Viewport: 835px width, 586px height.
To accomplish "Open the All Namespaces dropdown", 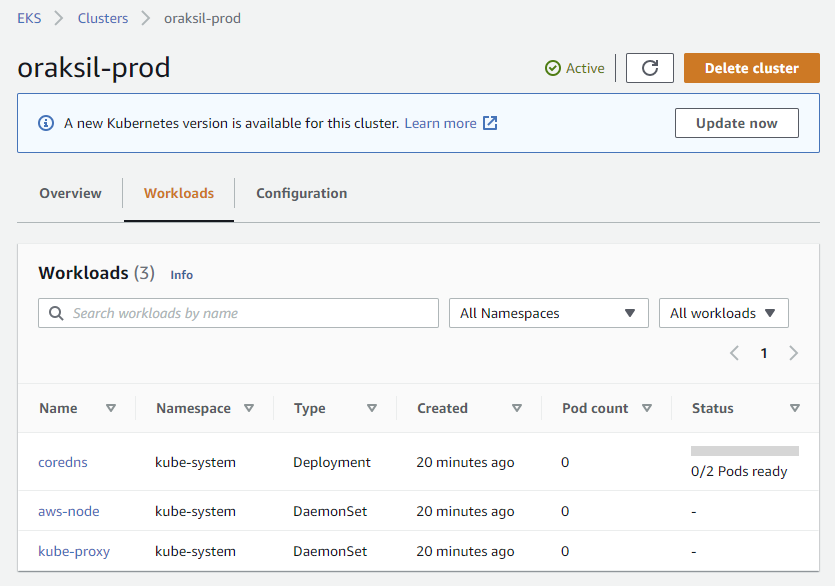I will pos(548,313).
